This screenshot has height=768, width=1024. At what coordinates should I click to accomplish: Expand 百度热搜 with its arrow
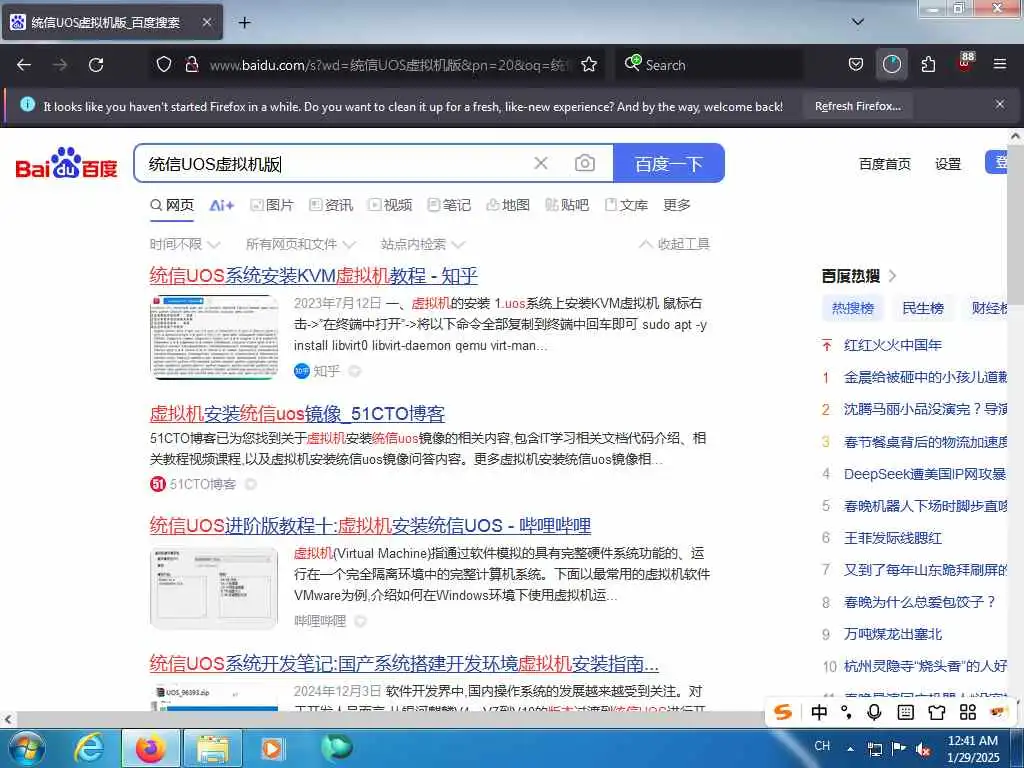[893, 276]
